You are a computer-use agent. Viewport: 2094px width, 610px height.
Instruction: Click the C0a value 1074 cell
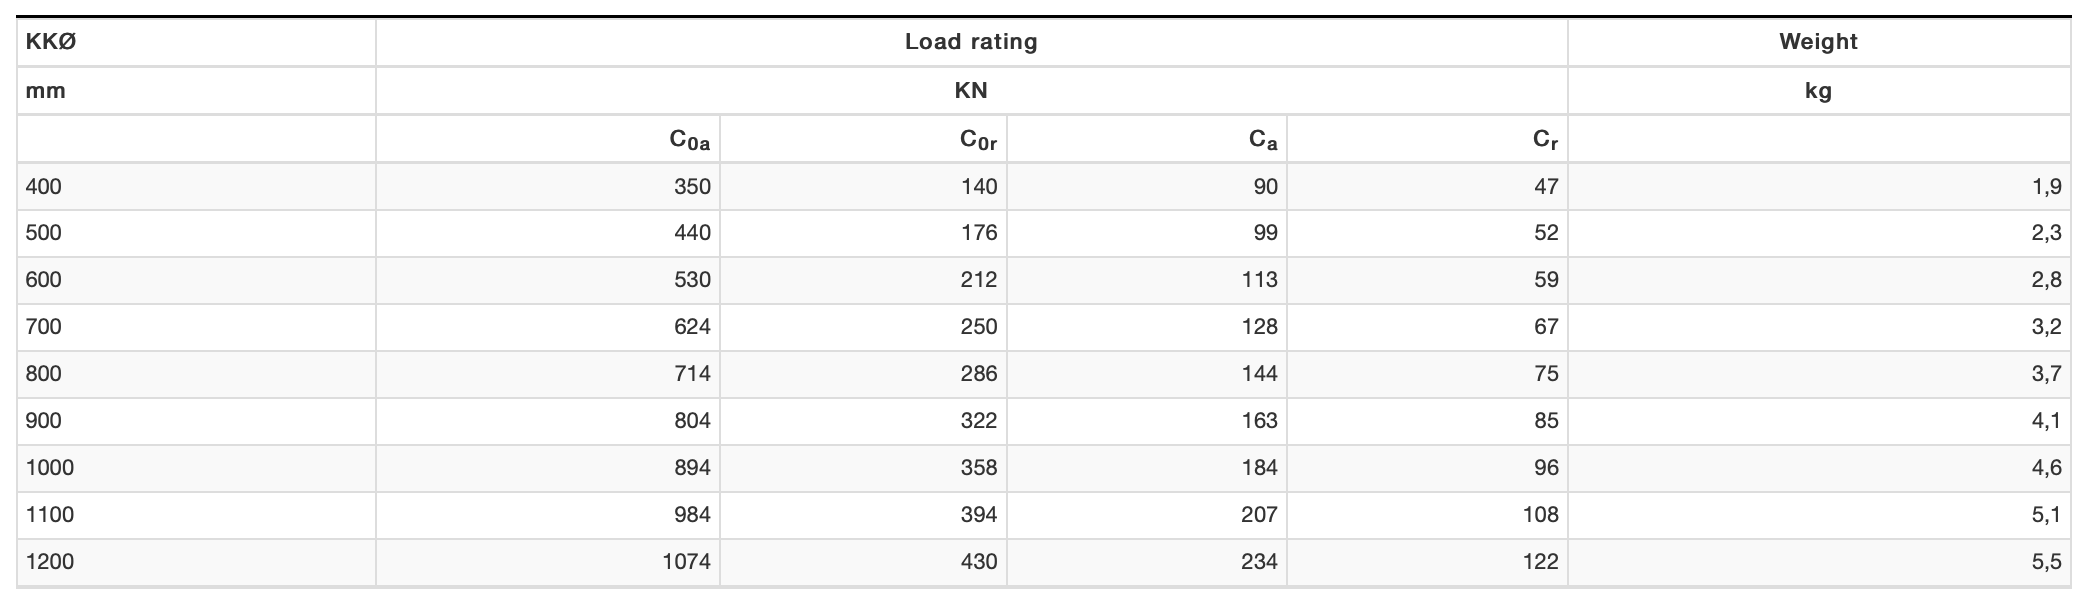pyautogui.click(x=548, y=562)
